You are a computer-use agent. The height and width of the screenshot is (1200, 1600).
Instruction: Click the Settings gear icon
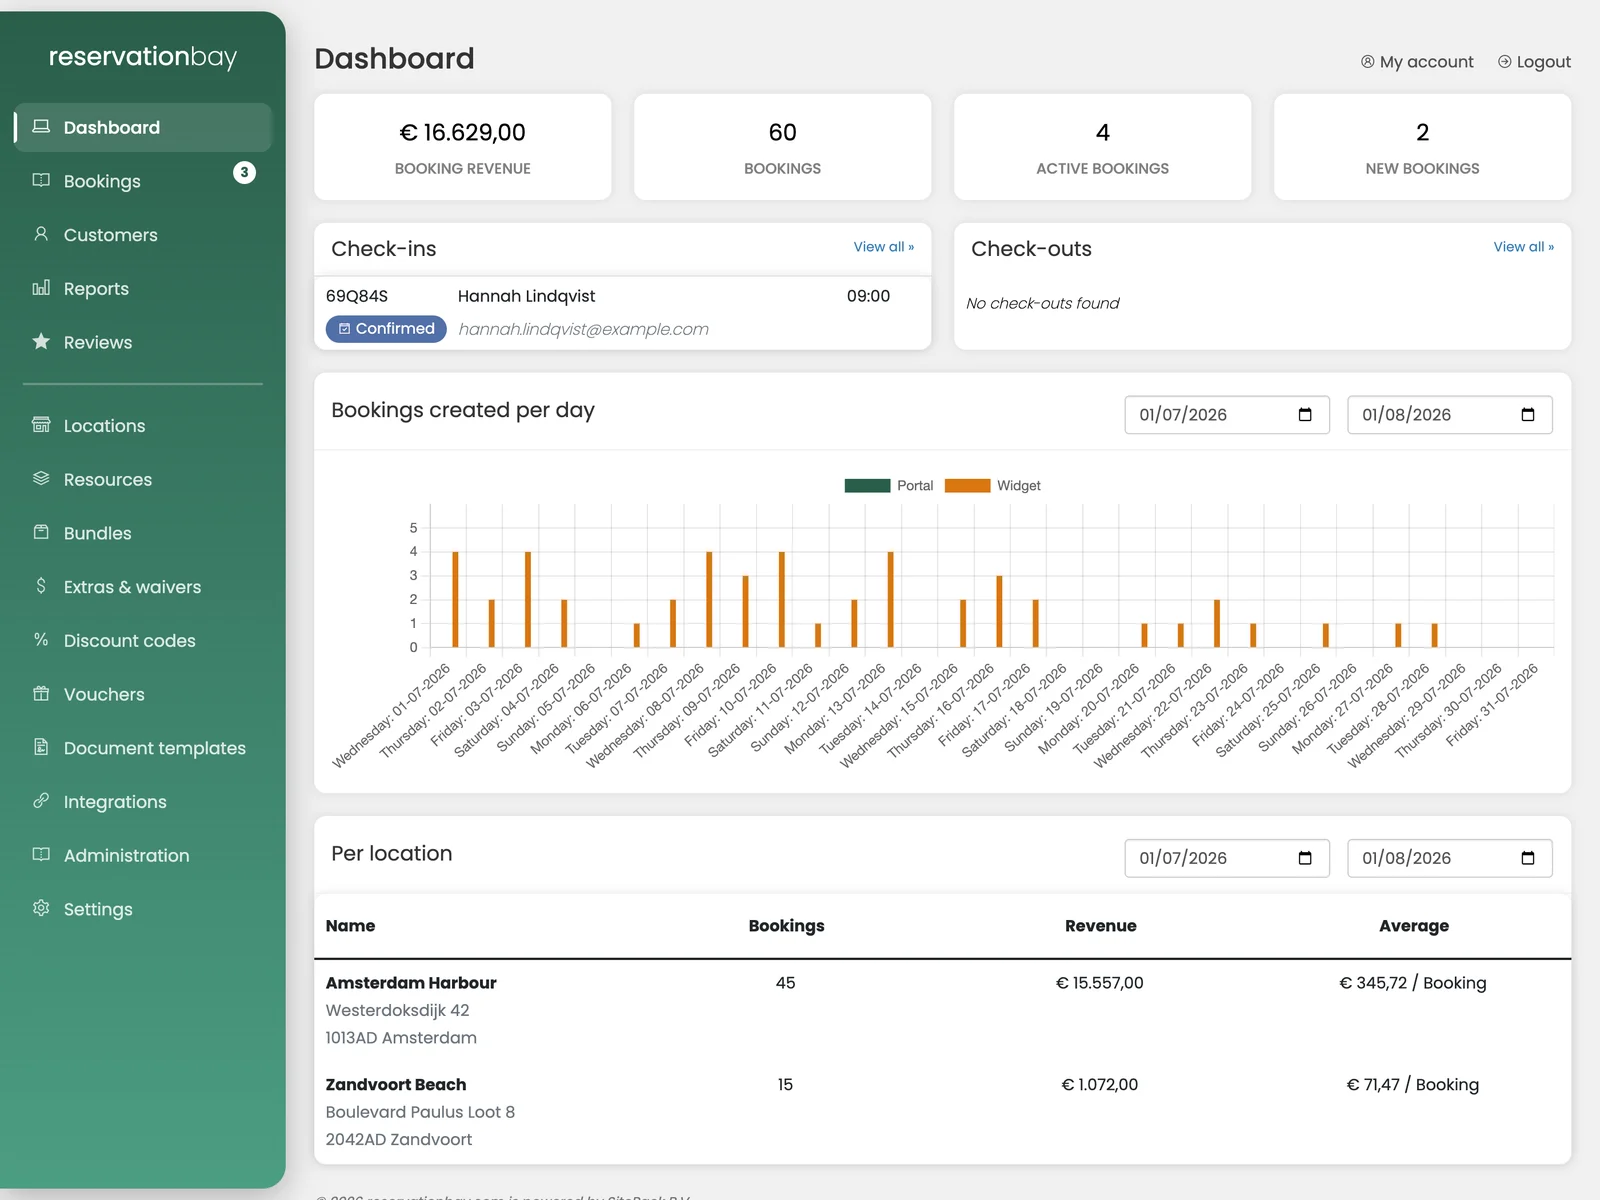41,908
